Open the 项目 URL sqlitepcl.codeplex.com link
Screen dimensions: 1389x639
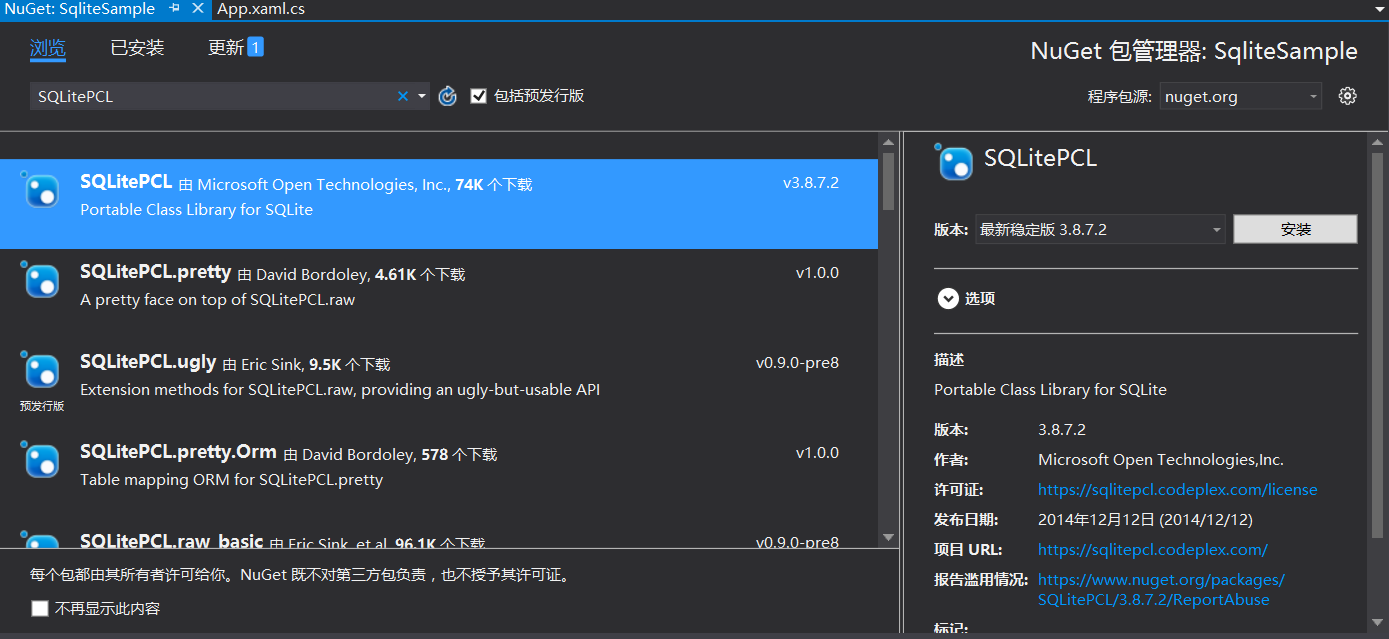(x=1152, y=550)
